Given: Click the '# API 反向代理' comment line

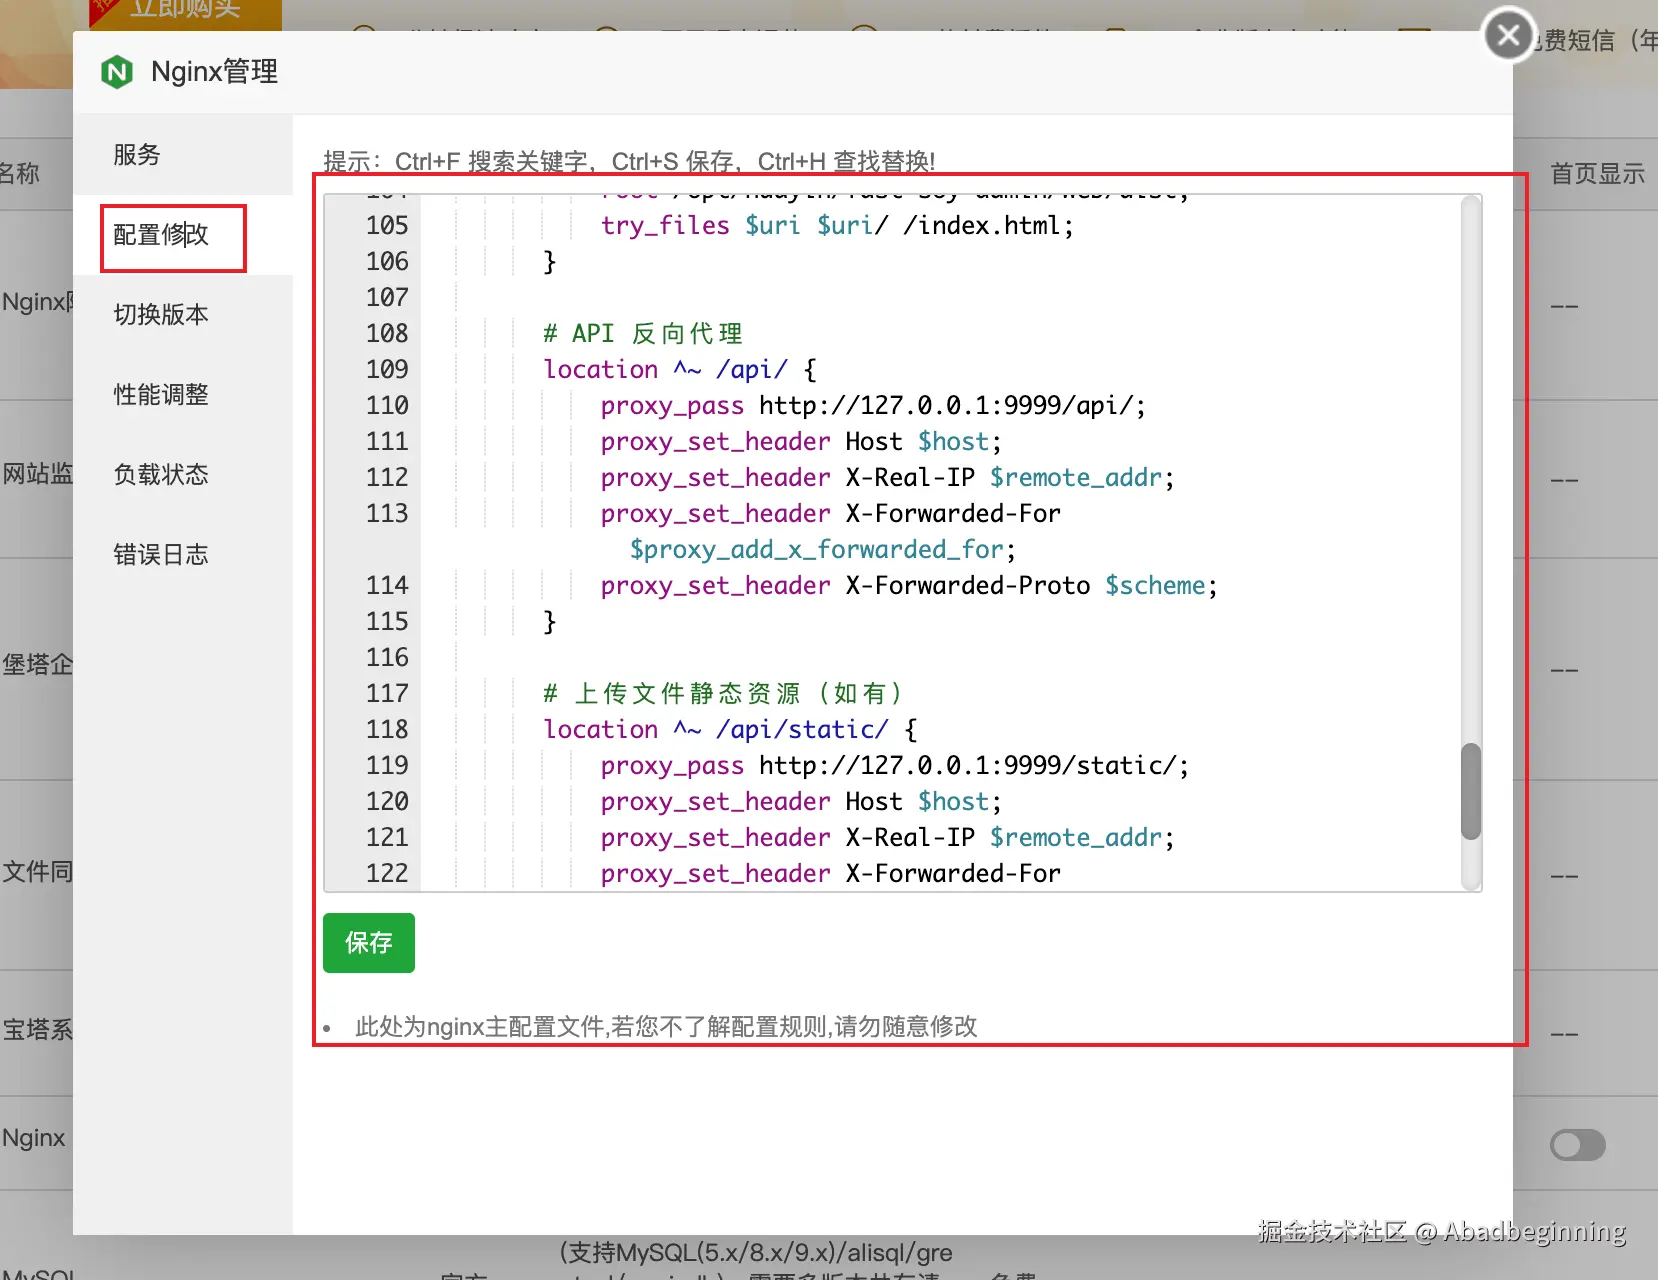Looking at the screenshot, I should click(643, 333).
